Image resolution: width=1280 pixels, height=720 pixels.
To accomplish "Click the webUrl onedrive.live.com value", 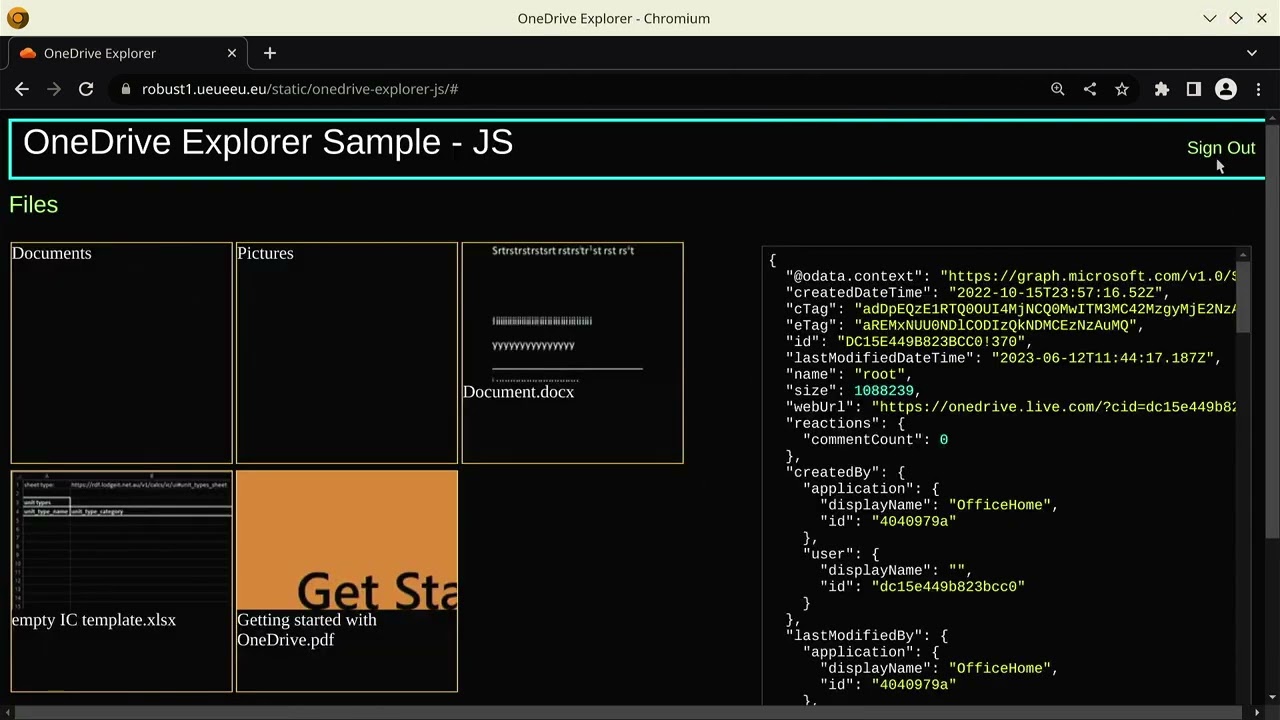I will tap(1054, 407).
